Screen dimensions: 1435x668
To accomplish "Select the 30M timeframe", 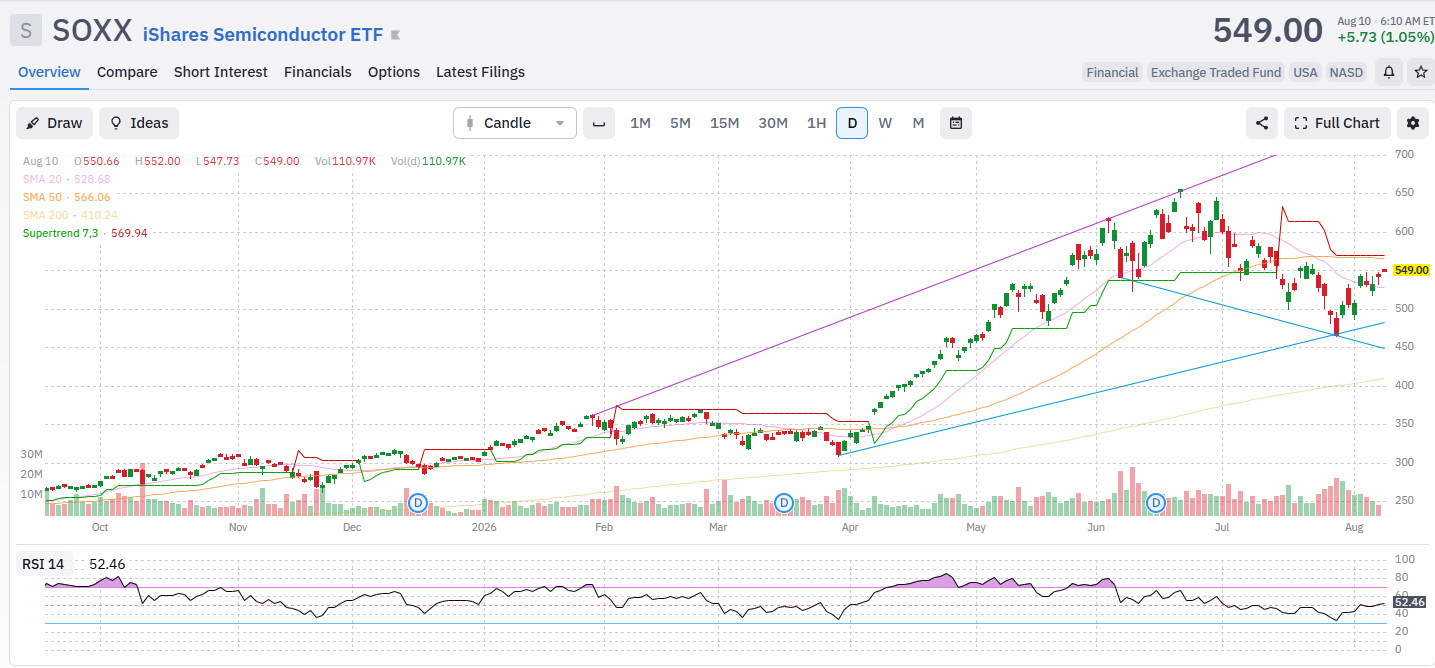I will click(773, 123).
